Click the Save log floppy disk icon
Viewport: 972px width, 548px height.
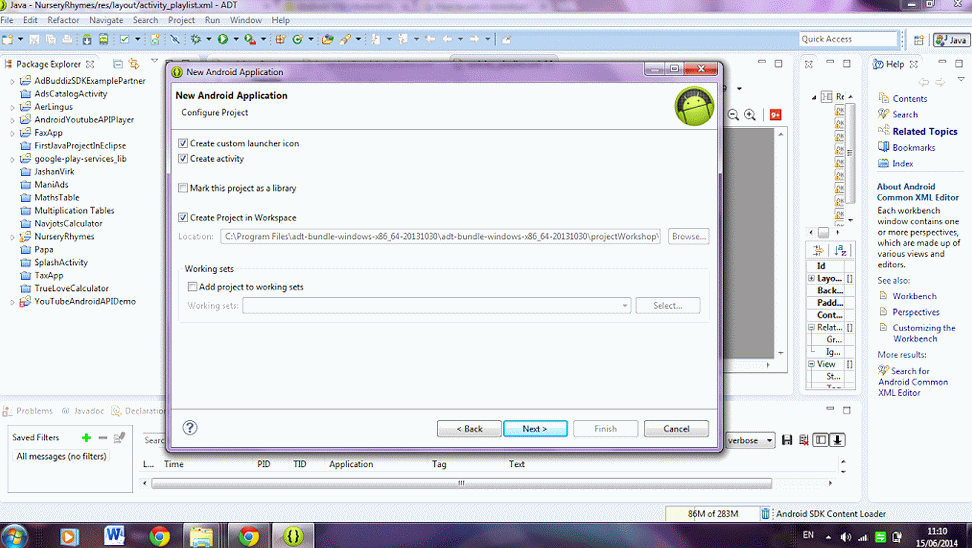click(787, 440)
